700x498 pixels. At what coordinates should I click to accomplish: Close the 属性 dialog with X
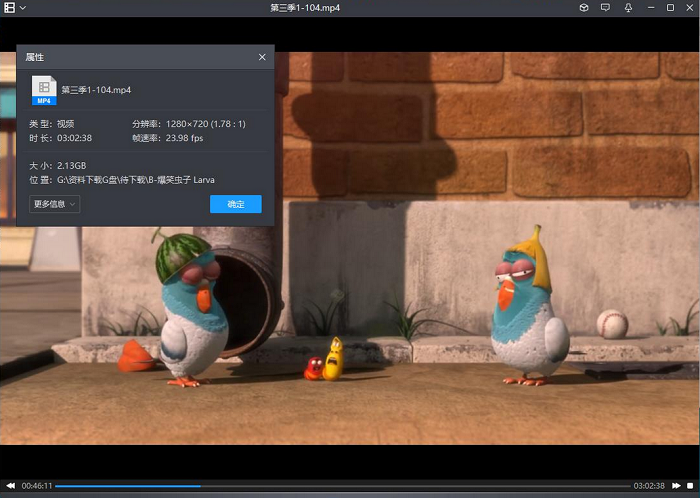pos(262,57)
